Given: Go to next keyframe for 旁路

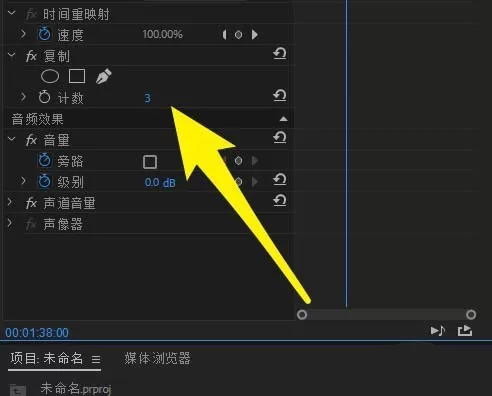Looking at the screenshot, I should coord(255,161).
